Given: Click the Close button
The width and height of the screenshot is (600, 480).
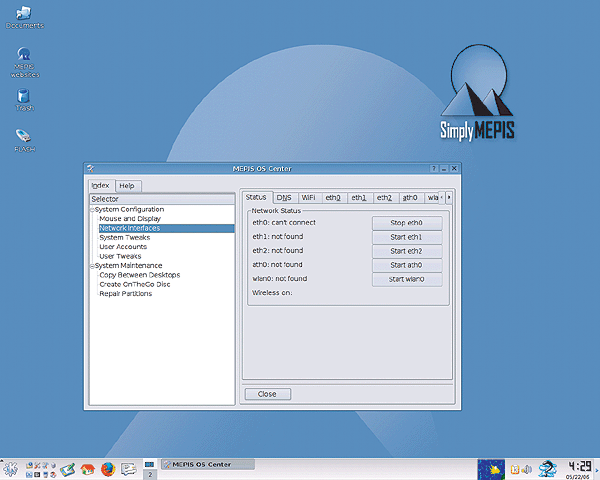Looking at the screenshot, I should [x=267, y=394].
